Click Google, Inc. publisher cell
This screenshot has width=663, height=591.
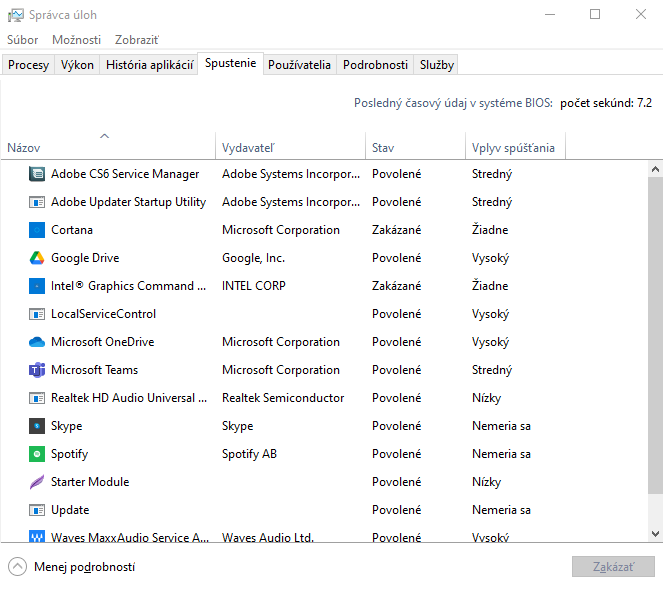point(254,258)
